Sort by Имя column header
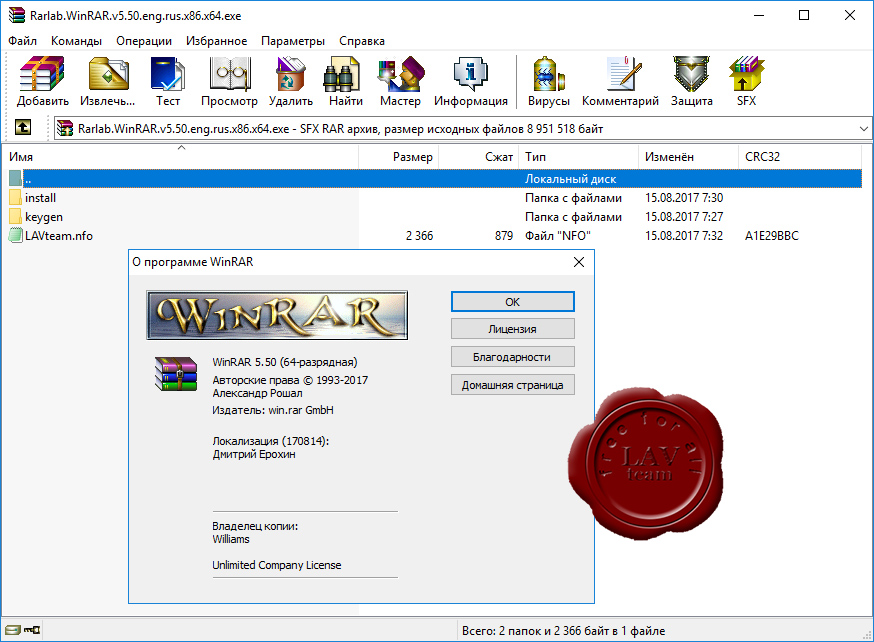Screen dimensions: 874x642 pos(180,157)
